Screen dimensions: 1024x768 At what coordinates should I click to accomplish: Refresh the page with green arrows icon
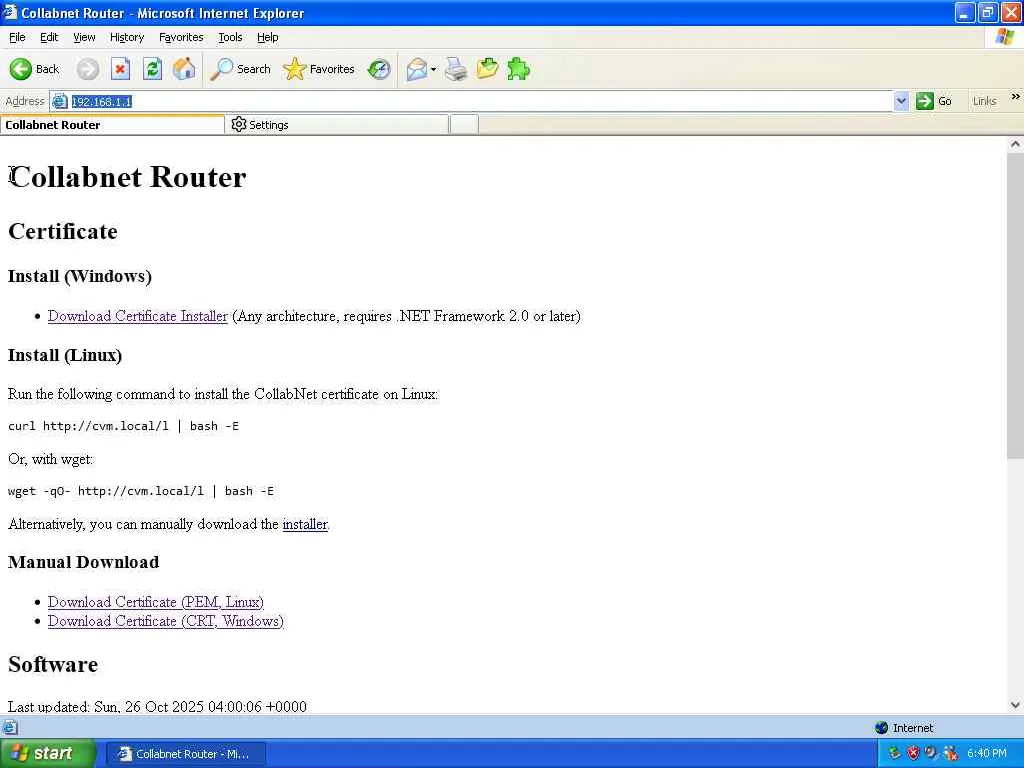153,69
